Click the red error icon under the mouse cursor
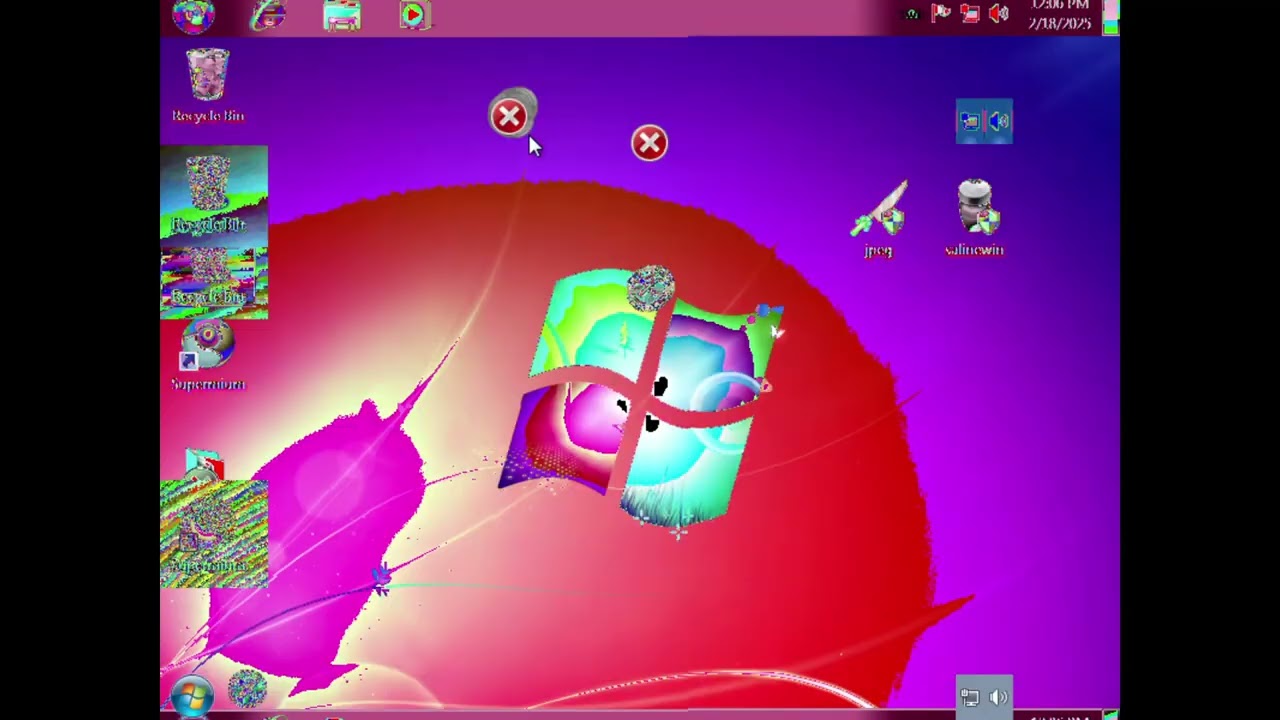The width and height of the screenshot is (1280, 720). click(x=510, y=117)
